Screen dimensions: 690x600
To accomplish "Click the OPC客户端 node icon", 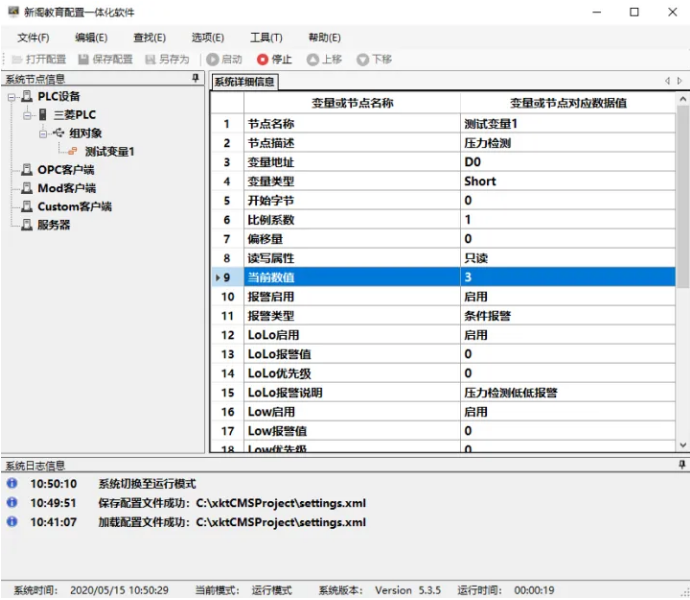I will 27,169.
